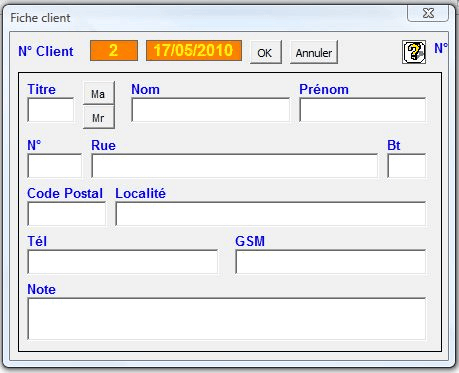Focus the Titre input field
This screenshot has width=459, height=373.
(51, 110)
